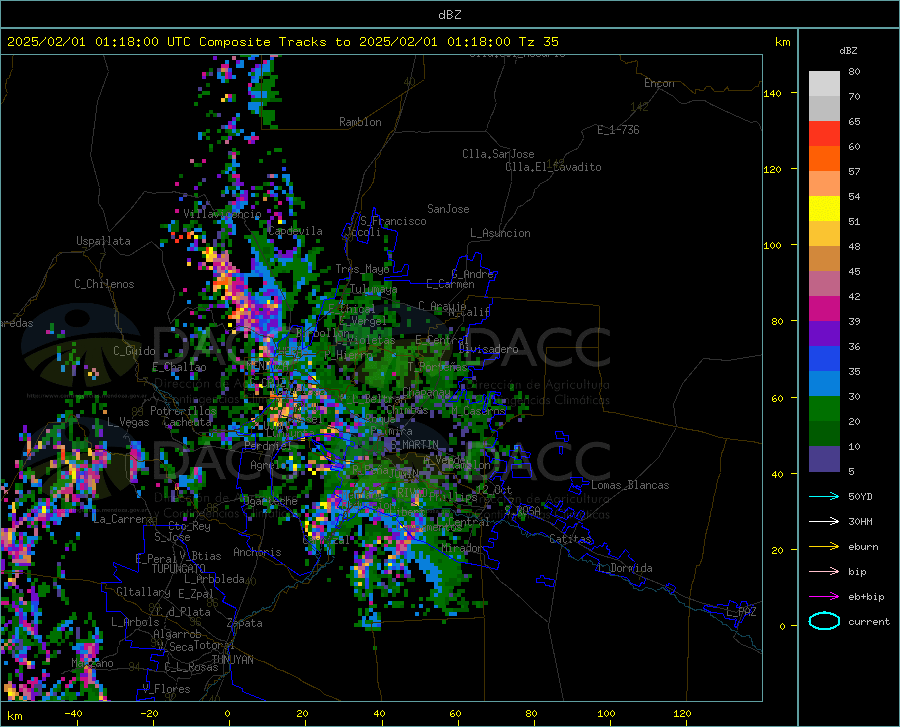This screenshot has height=727, width=900.
Task: Click the 140 km vertical axis tick label
Action: [x=772, y=94]
